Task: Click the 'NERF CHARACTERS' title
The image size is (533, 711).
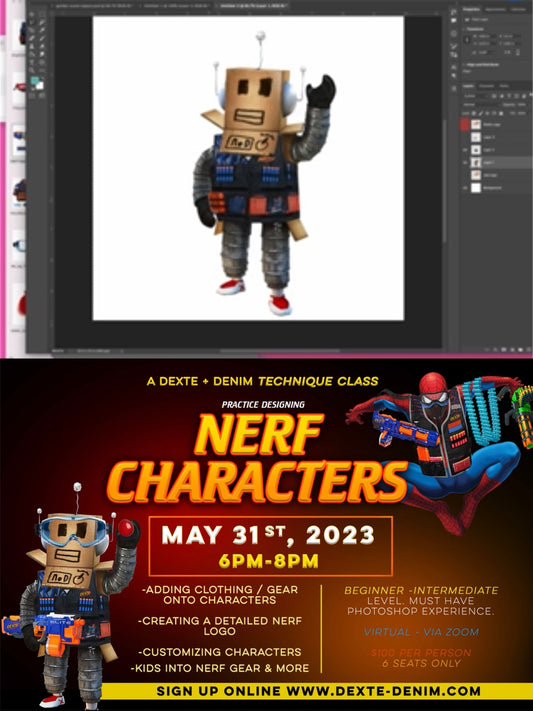Action: (259, 458)
